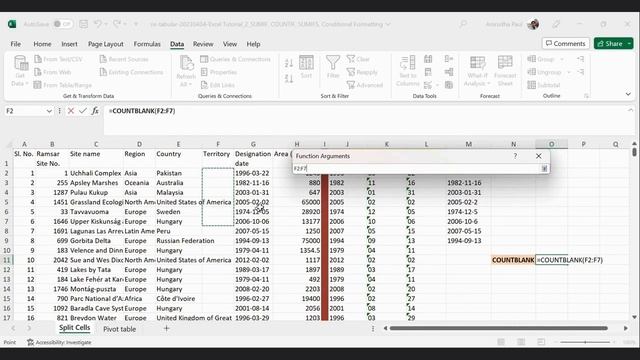Click Clear filter
This screenshot has width=640, height=360.
pyautogui.click(x=358, y=59)
